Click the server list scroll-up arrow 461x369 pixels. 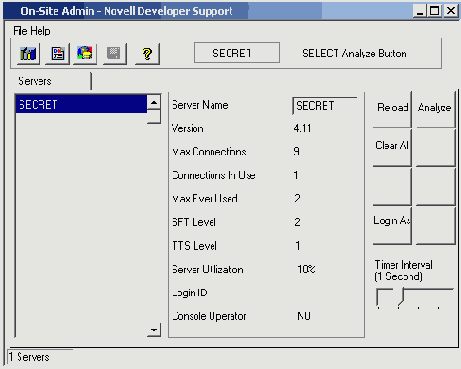pos(154,102)
